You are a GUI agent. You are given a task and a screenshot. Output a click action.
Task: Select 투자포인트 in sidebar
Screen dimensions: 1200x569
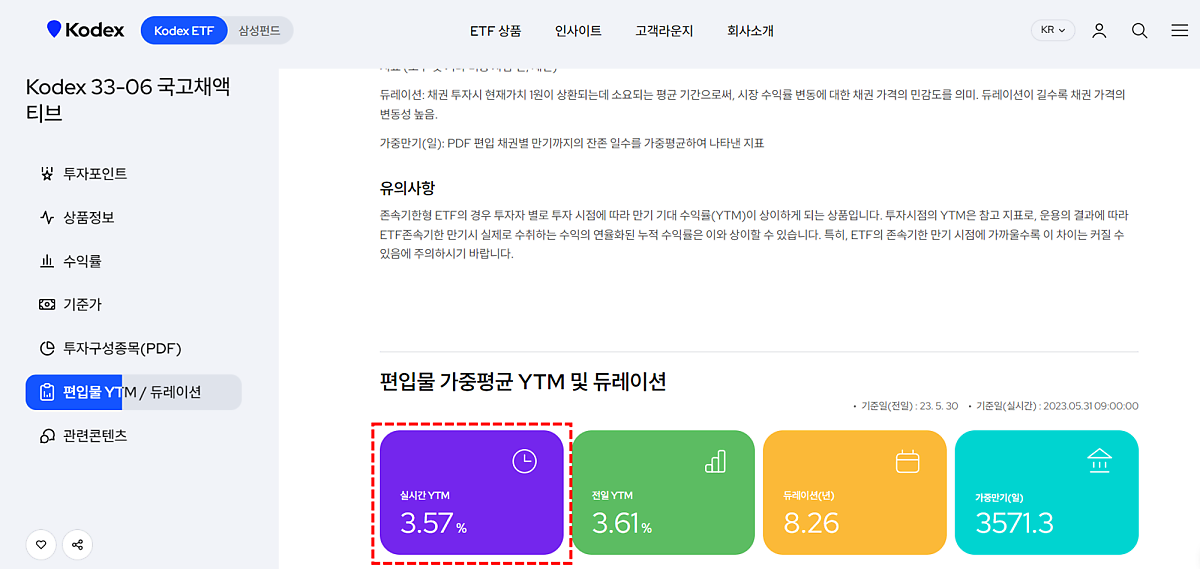click(95, 173)
